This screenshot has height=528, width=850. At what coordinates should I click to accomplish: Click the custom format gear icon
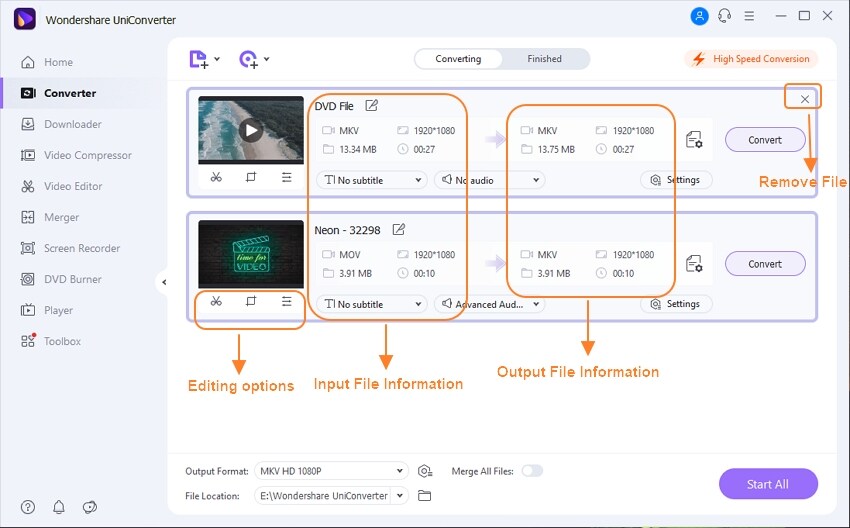(x=425, y=471)
